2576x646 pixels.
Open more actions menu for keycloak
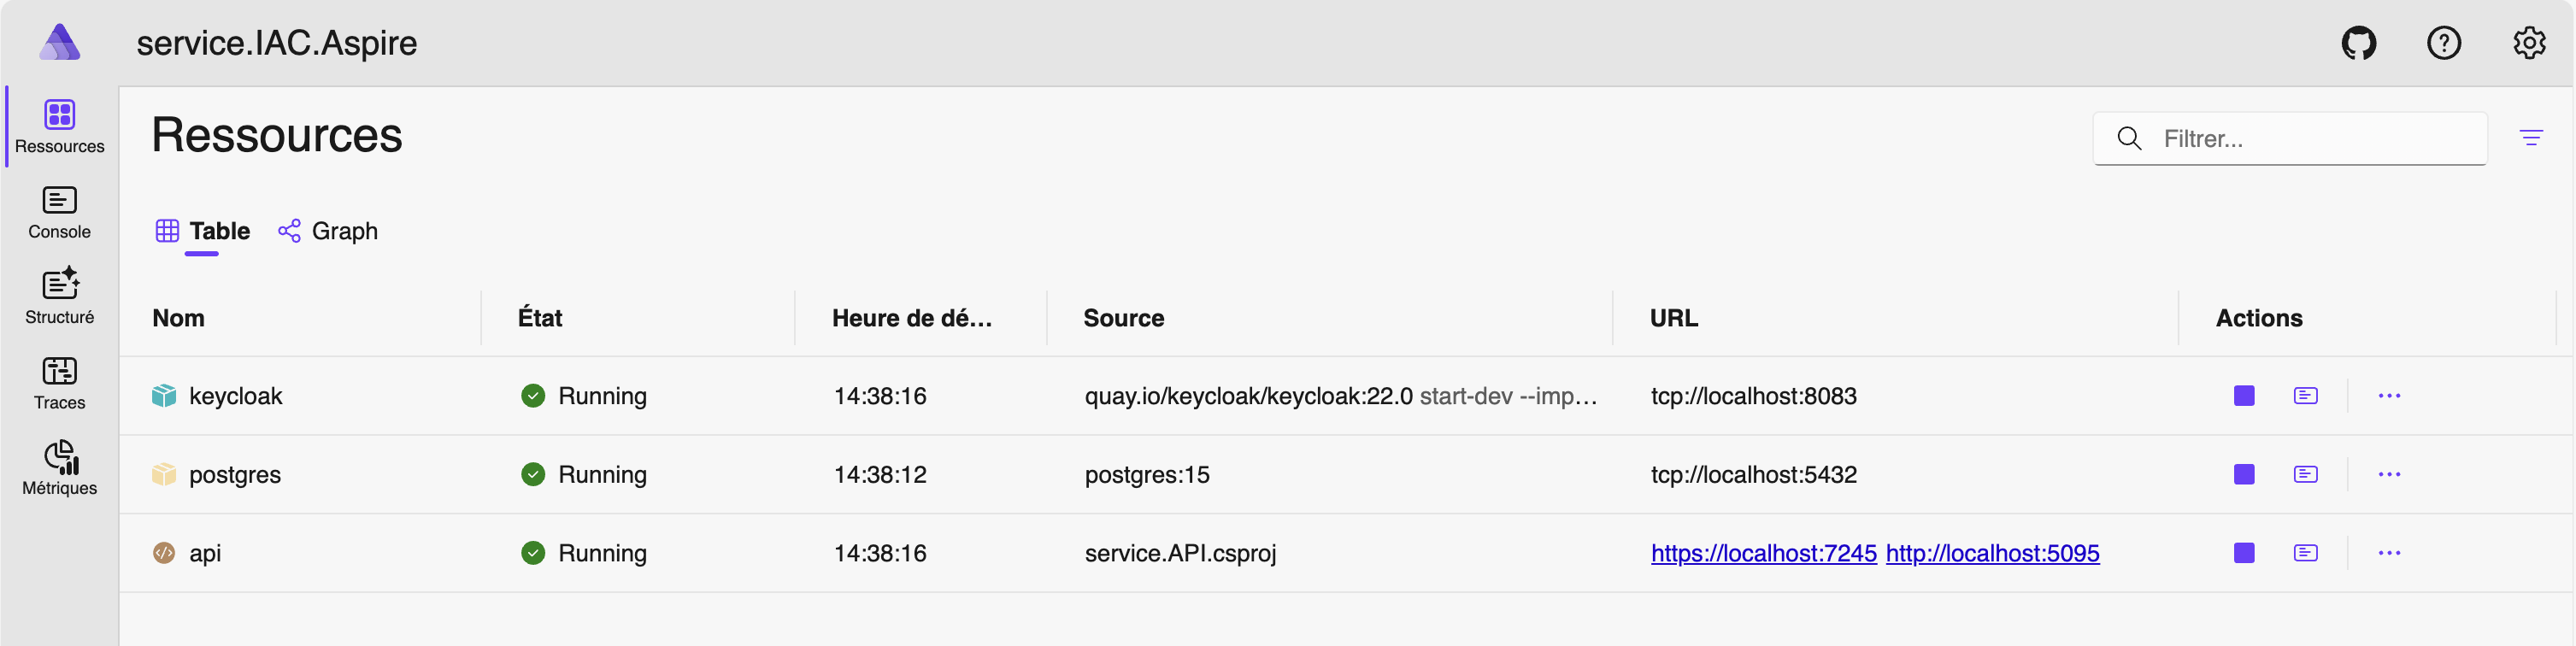tap(2389, 396)
